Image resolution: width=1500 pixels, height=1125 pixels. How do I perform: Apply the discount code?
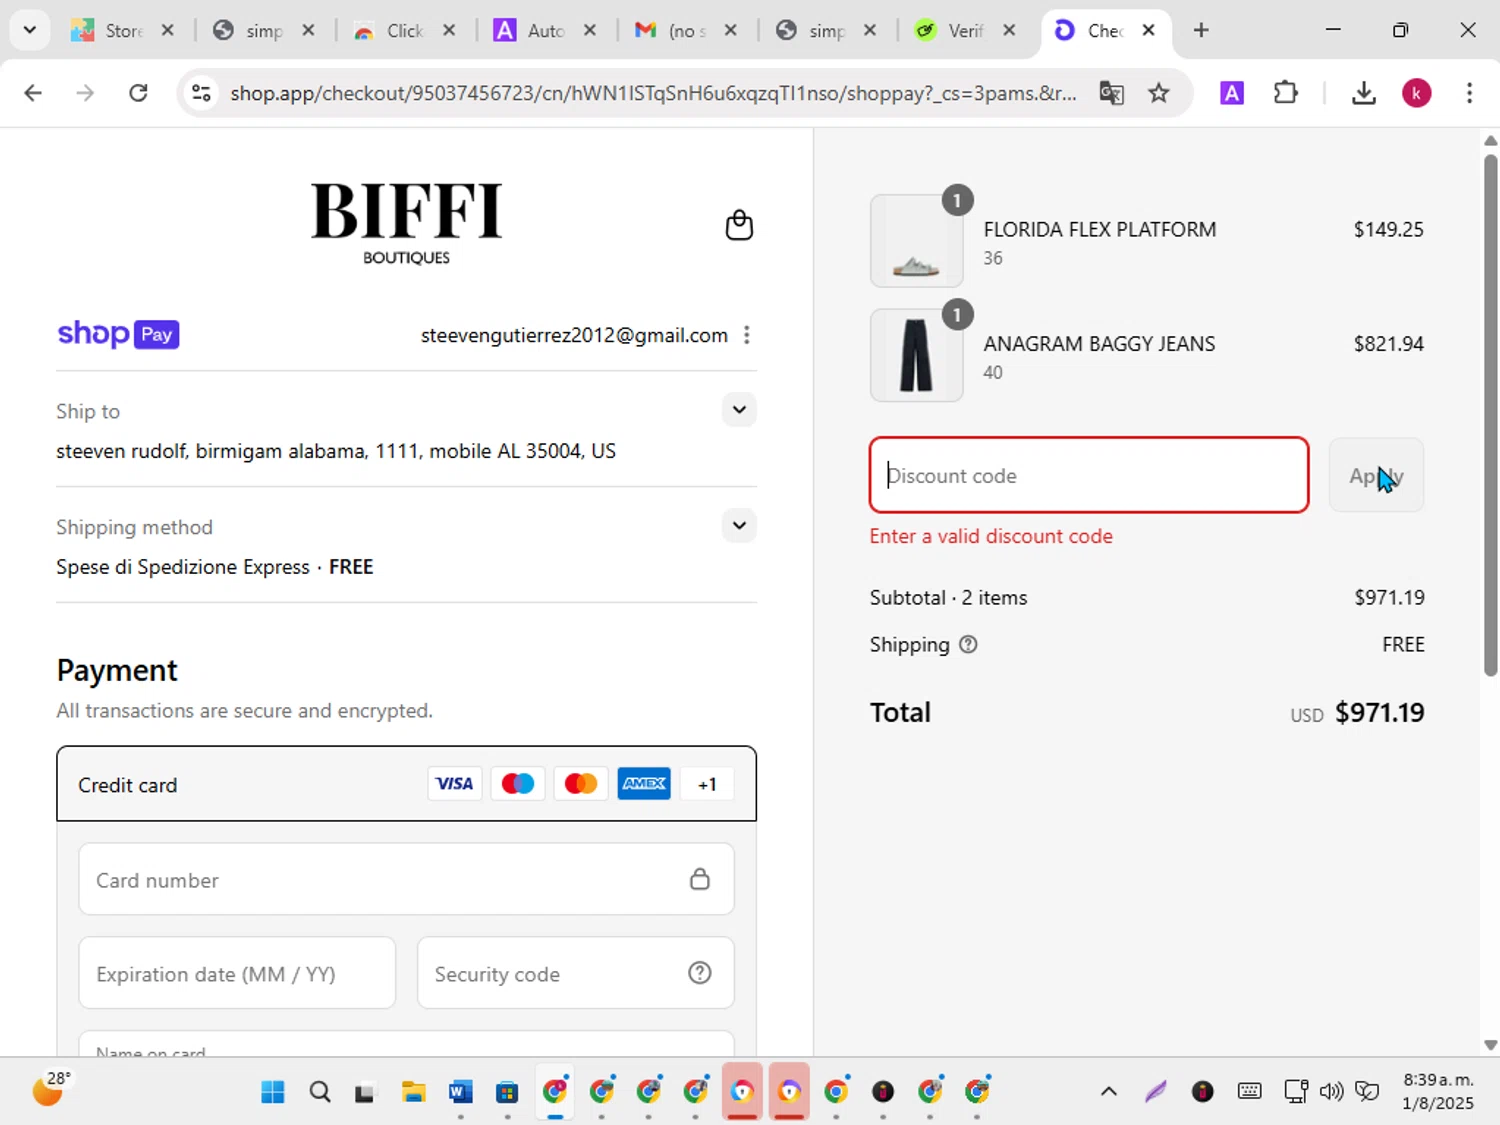[1376, 475]
